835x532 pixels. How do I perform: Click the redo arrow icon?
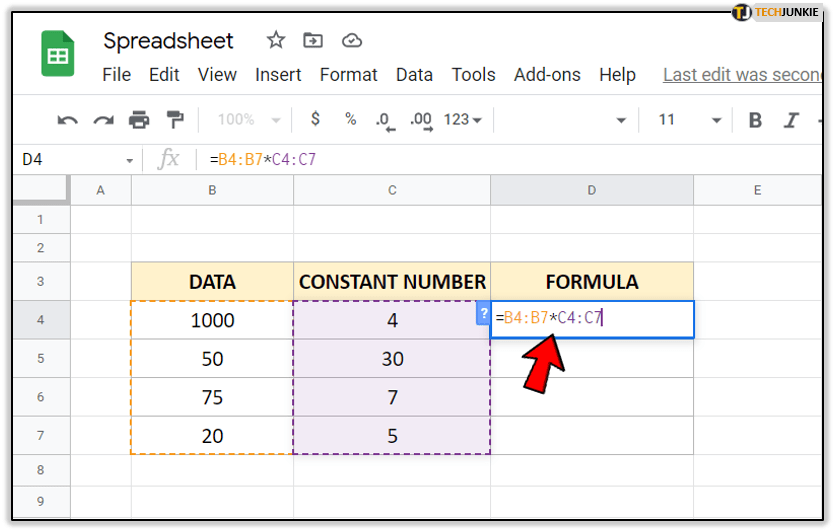point(103,120)
